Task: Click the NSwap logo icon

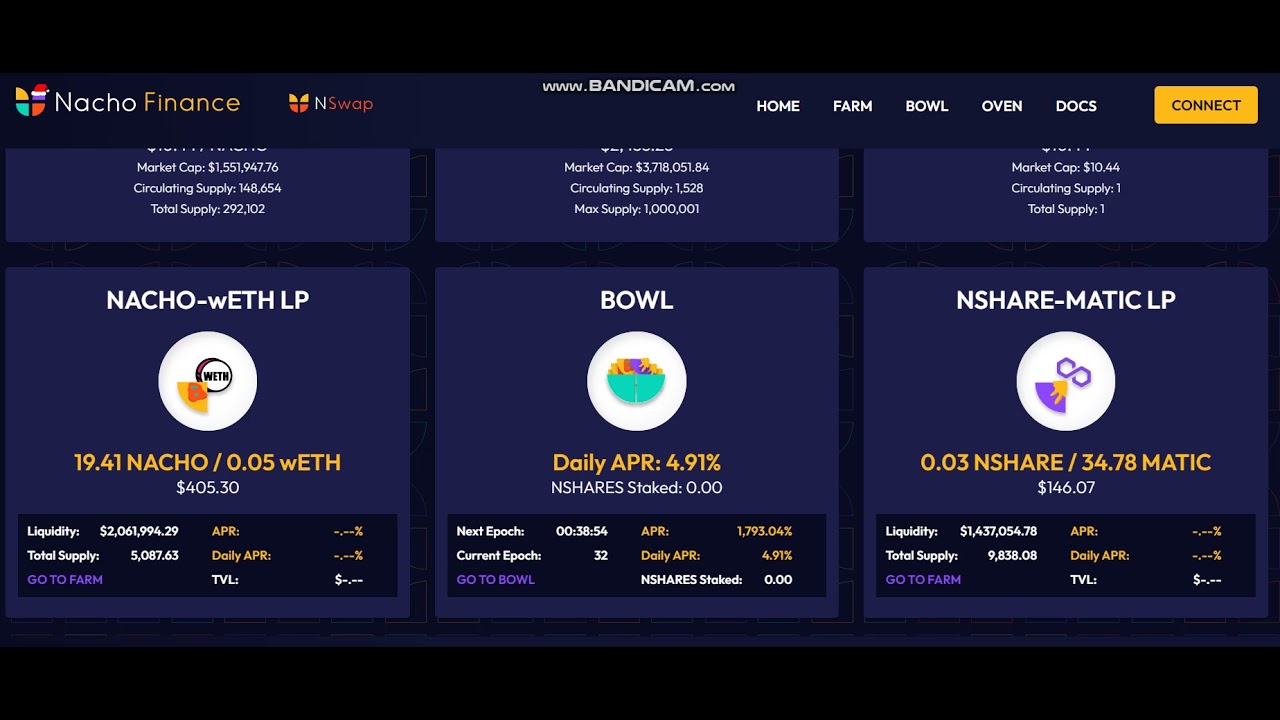Action: point(298,103)
